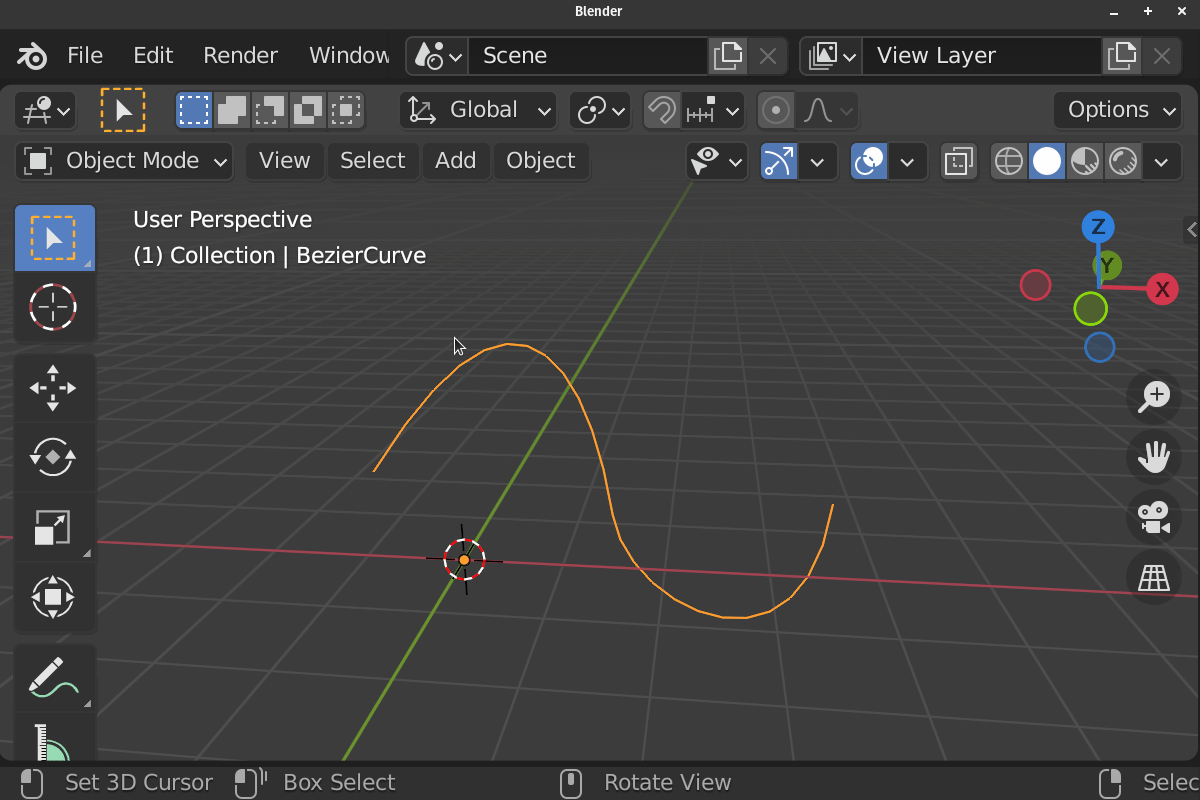Open the File menu
The height and width of the screenshot is (800, 1200).
coord(85,56)
